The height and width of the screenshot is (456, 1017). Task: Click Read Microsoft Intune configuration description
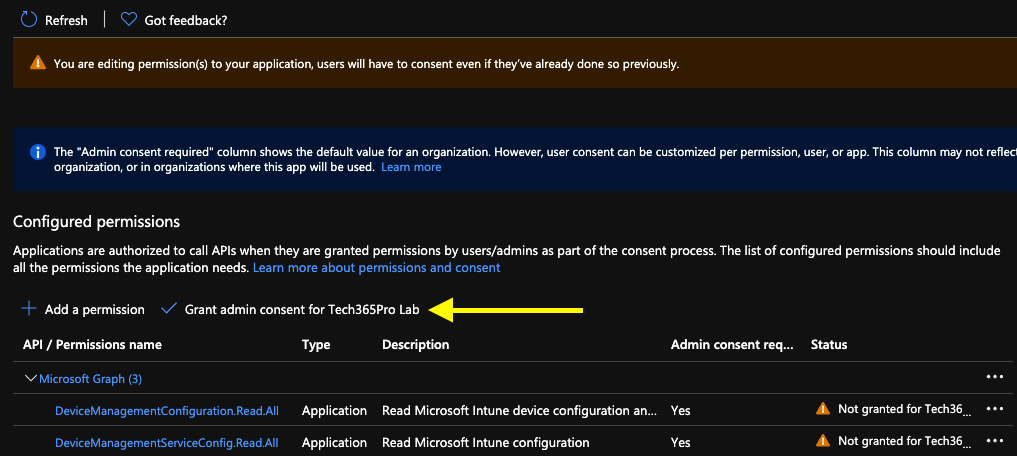coord(486,442)
